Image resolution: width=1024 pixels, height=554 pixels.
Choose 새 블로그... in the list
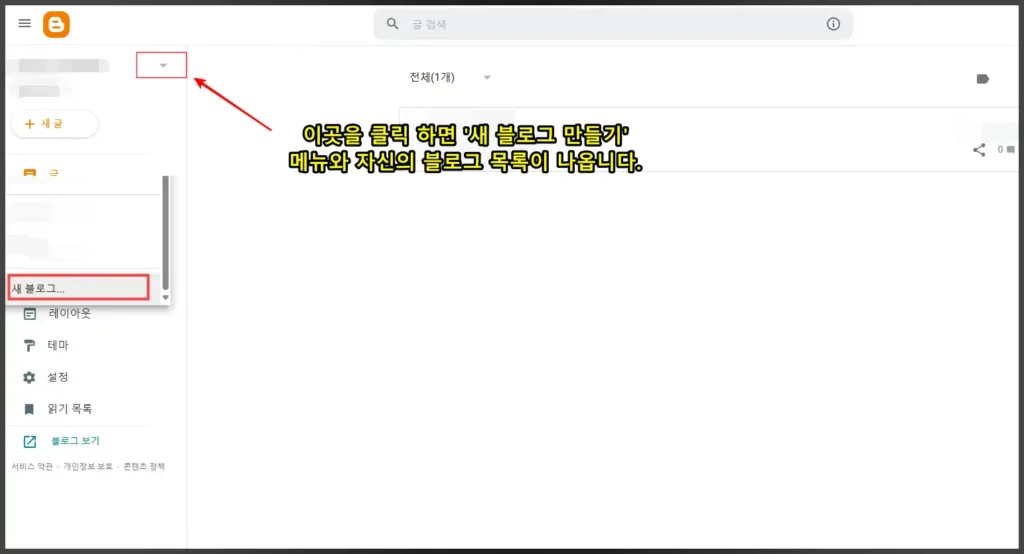point(78,288)
